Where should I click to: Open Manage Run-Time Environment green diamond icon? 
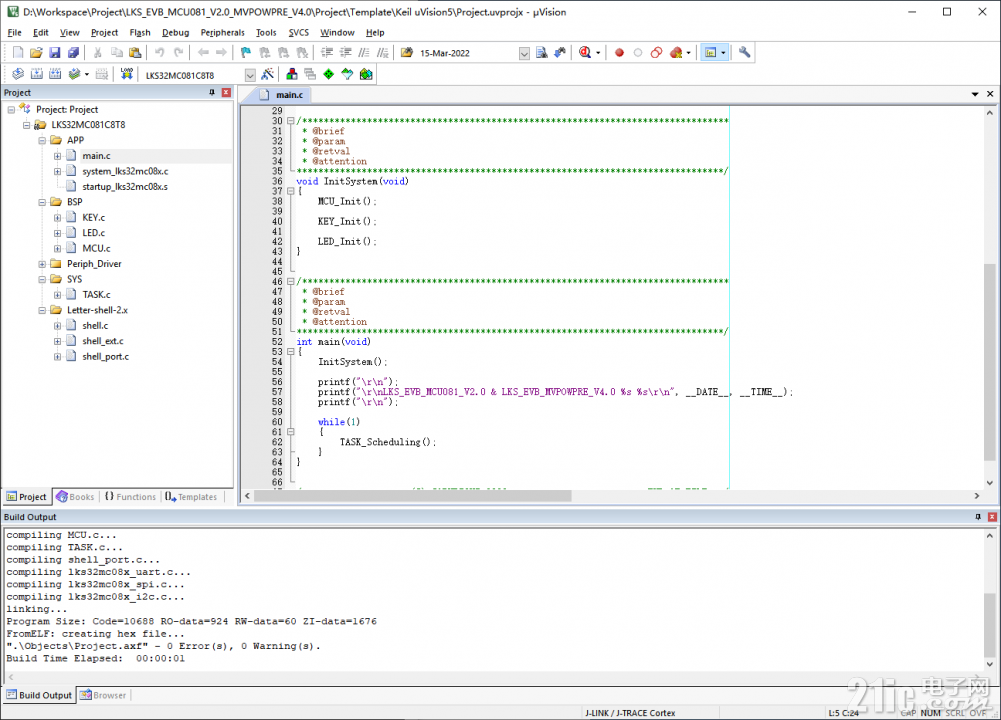pos(329,75)
